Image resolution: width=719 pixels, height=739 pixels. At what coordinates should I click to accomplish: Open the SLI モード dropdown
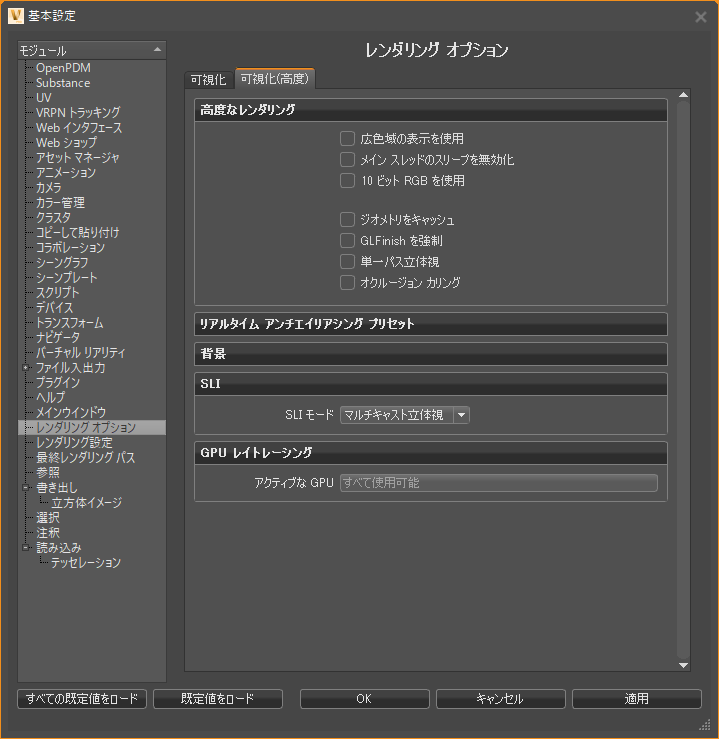(x=404, y=415)
